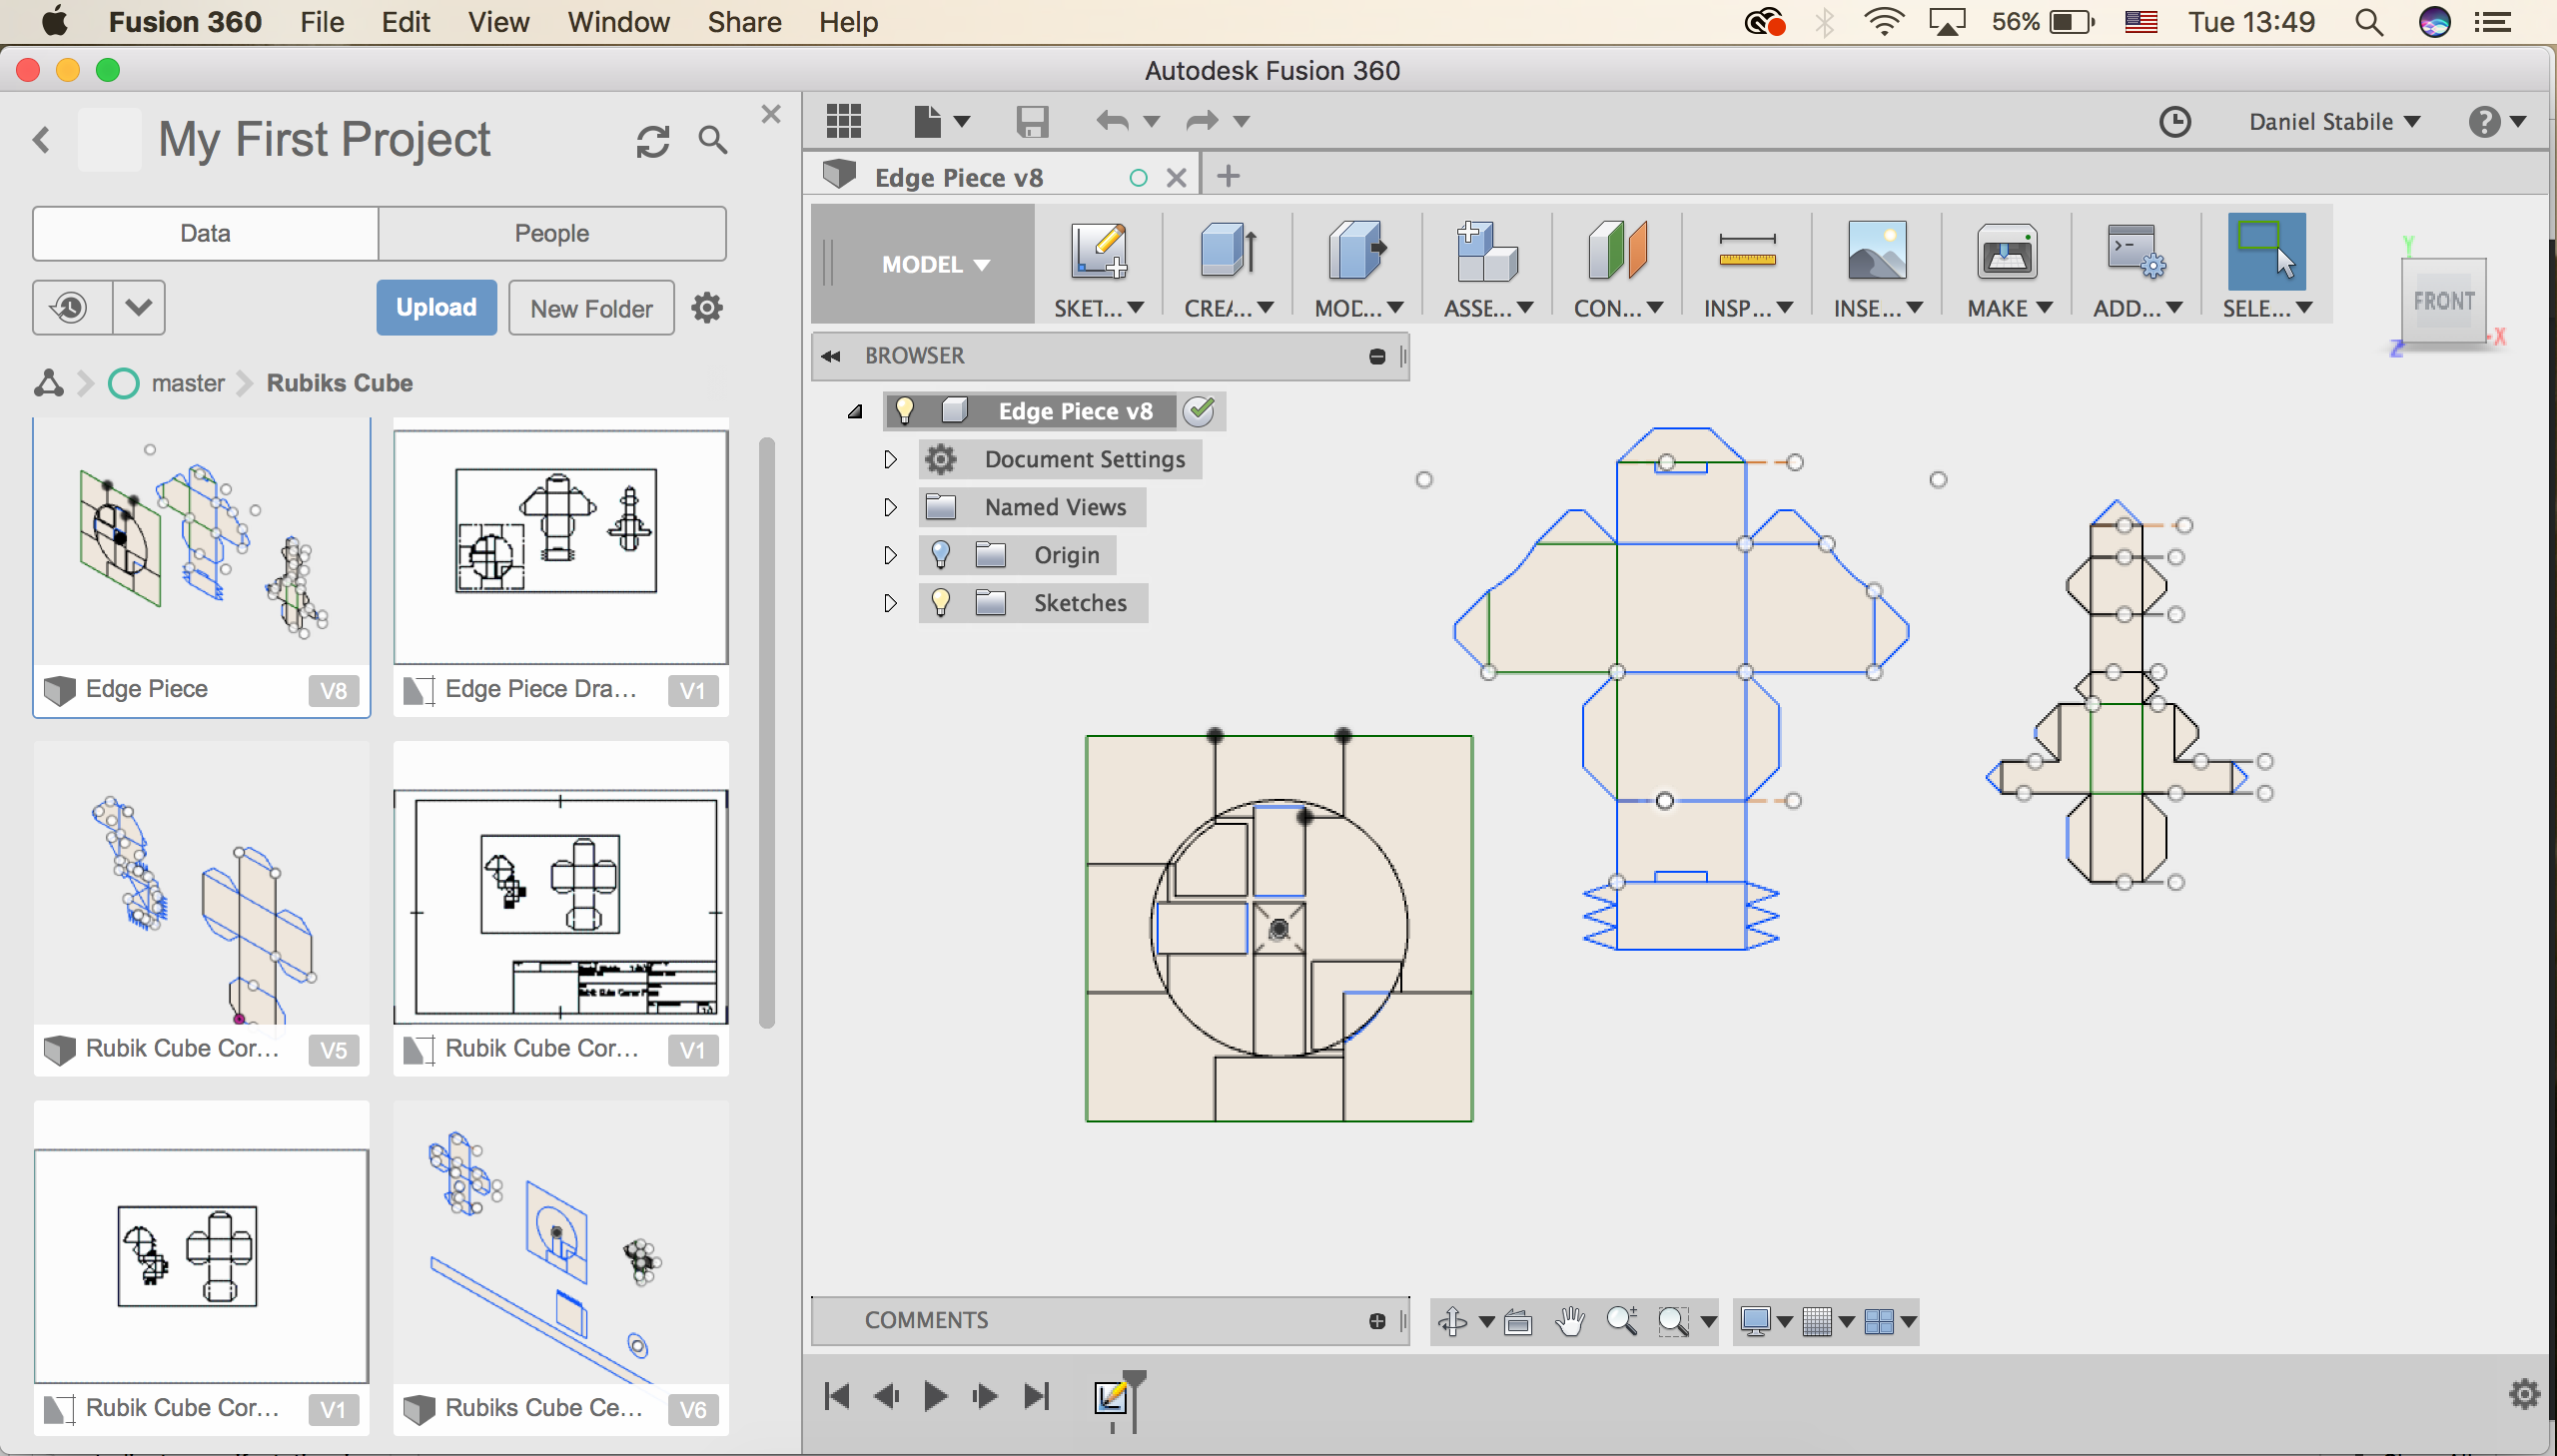Toggle visibility of Edge Piece v8 component
This screenshot has width=2557, height=1456.
(905, 410)
